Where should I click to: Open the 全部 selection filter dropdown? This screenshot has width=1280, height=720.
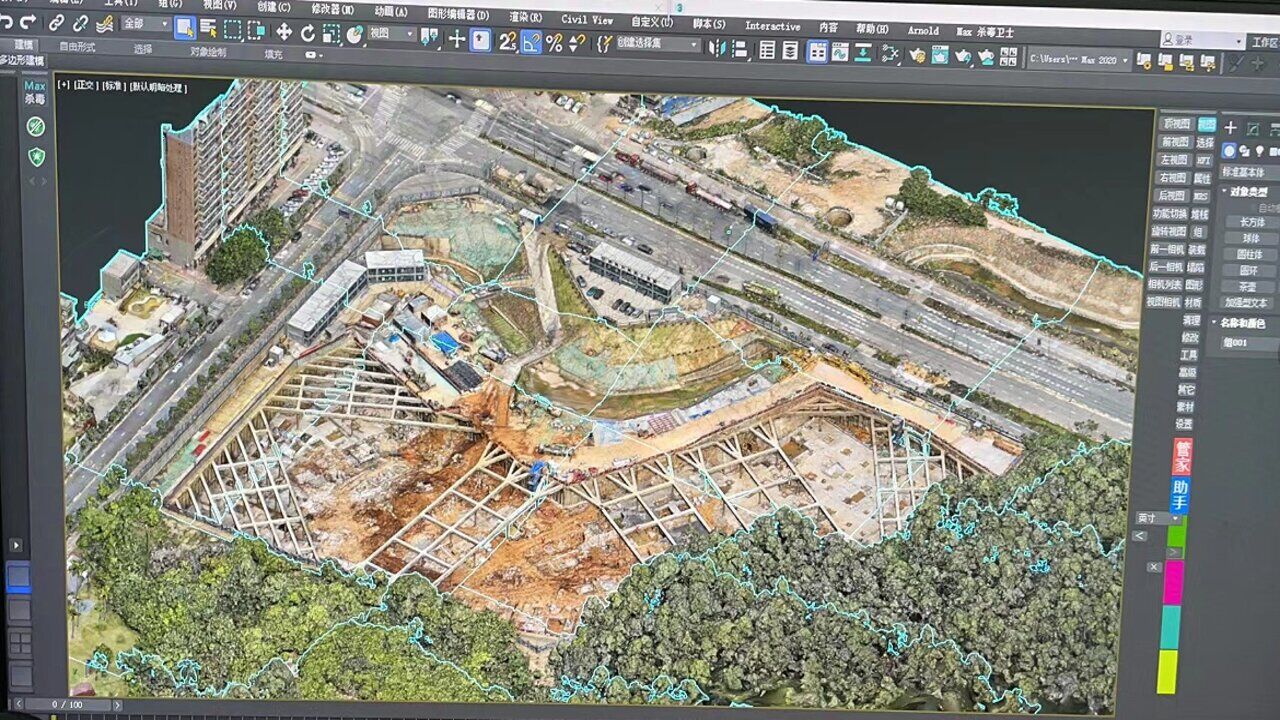145,23
